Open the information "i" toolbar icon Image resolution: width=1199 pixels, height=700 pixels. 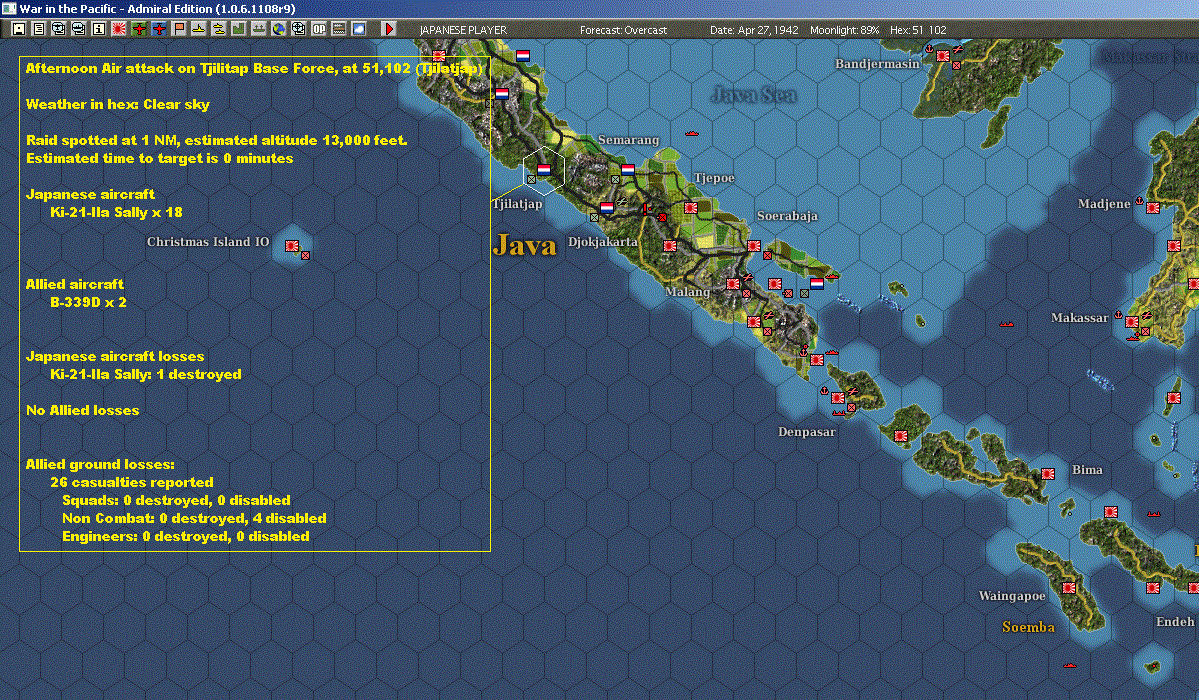point(99,29)
